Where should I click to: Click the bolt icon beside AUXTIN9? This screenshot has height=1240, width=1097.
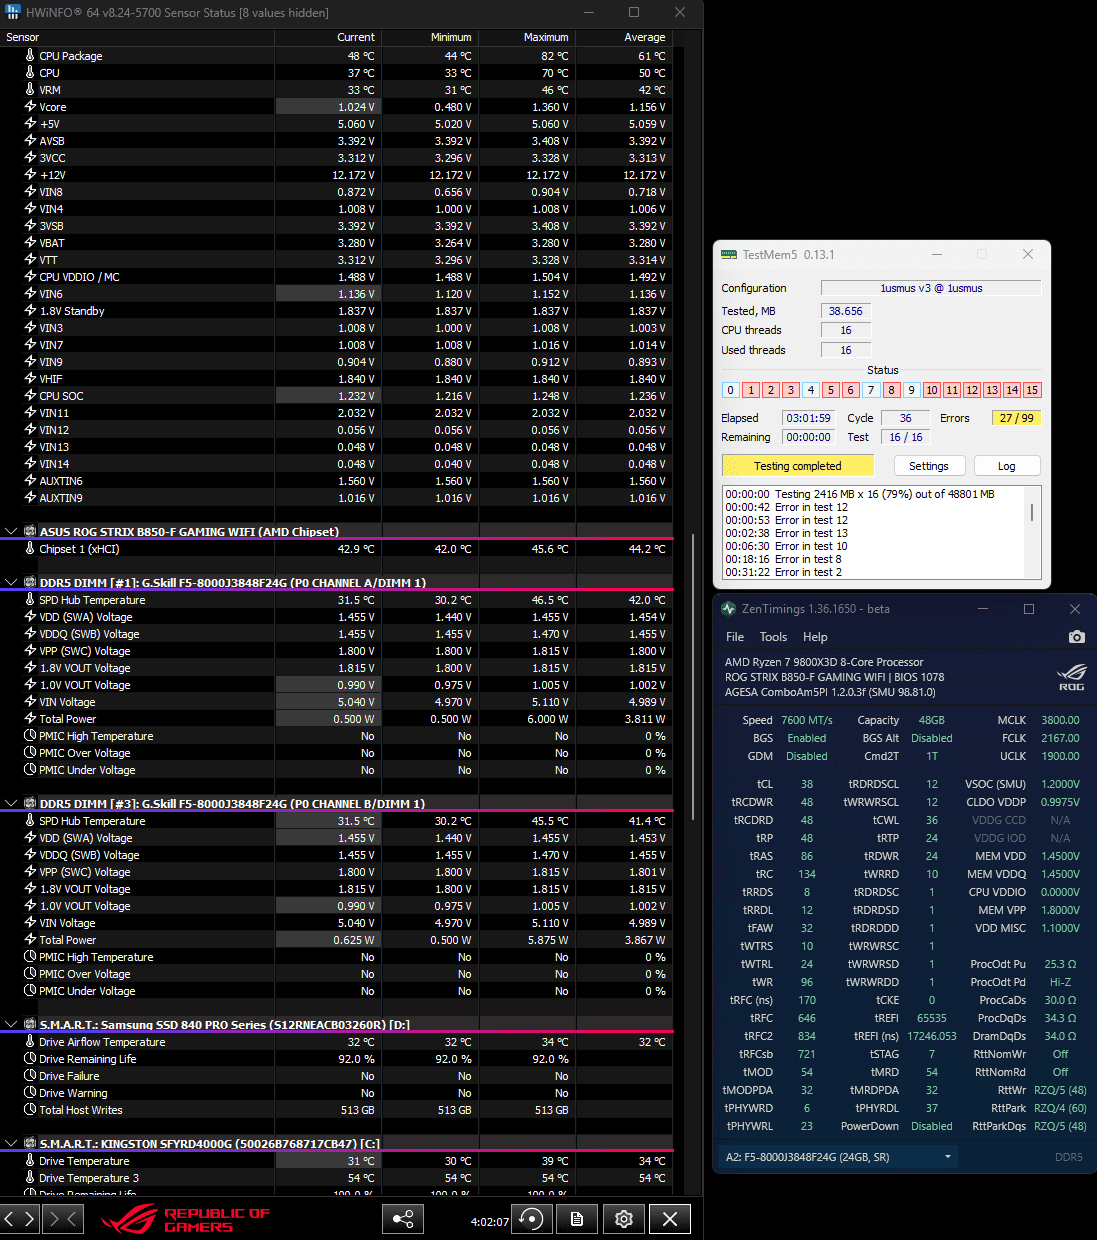click(30, 498)
